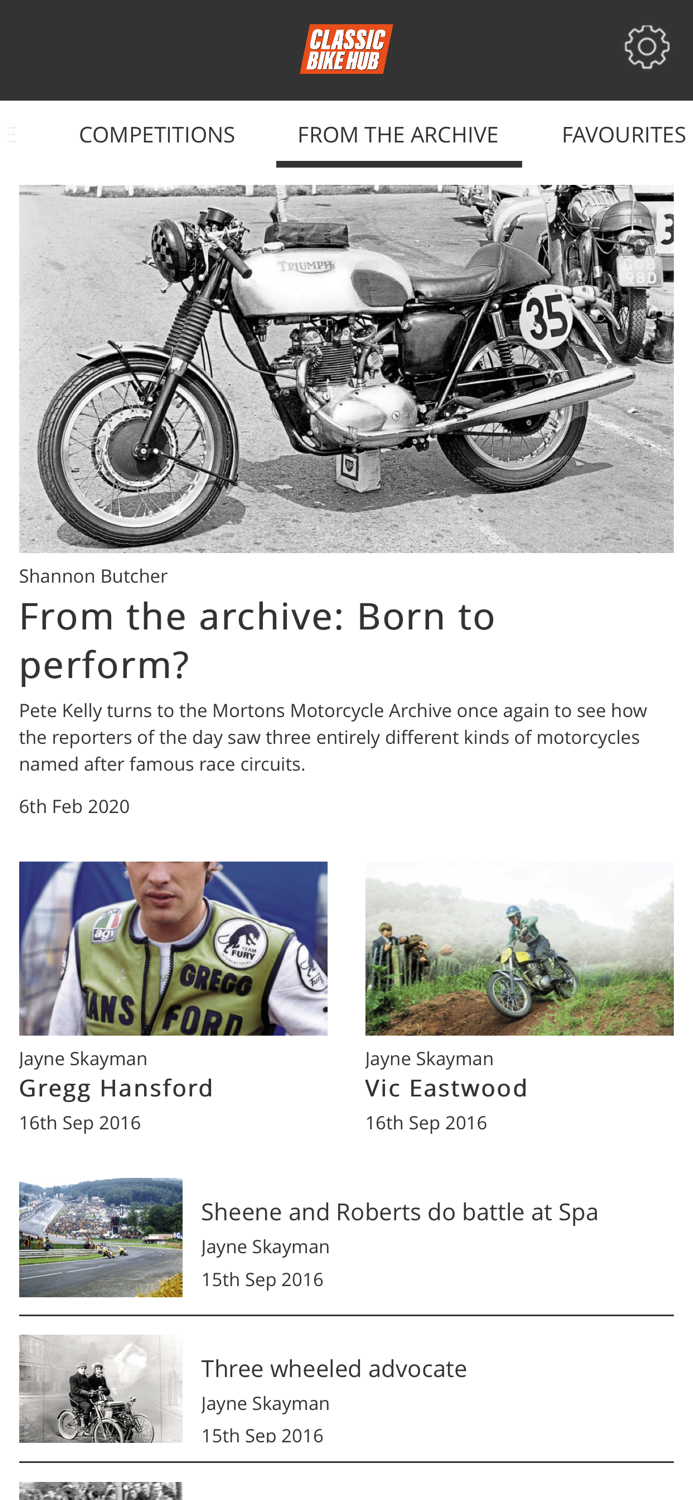Click the 6th Feb 2020 date label

pyautogui.click(x=74, y=807)
